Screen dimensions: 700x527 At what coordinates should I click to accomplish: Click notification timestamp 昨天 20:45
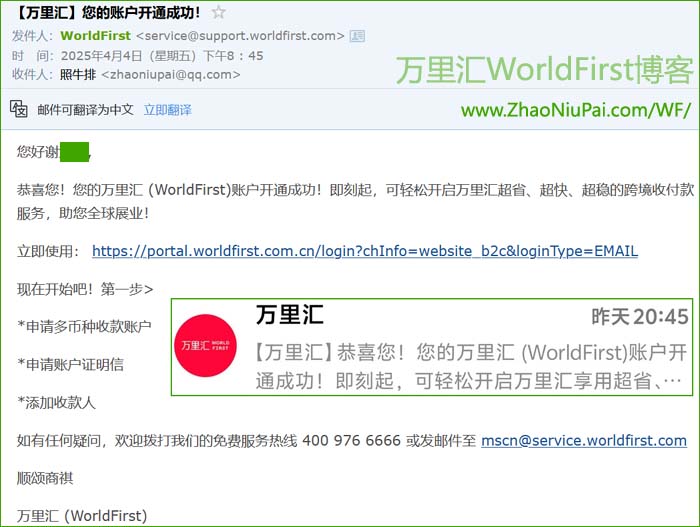click(640, 317)
